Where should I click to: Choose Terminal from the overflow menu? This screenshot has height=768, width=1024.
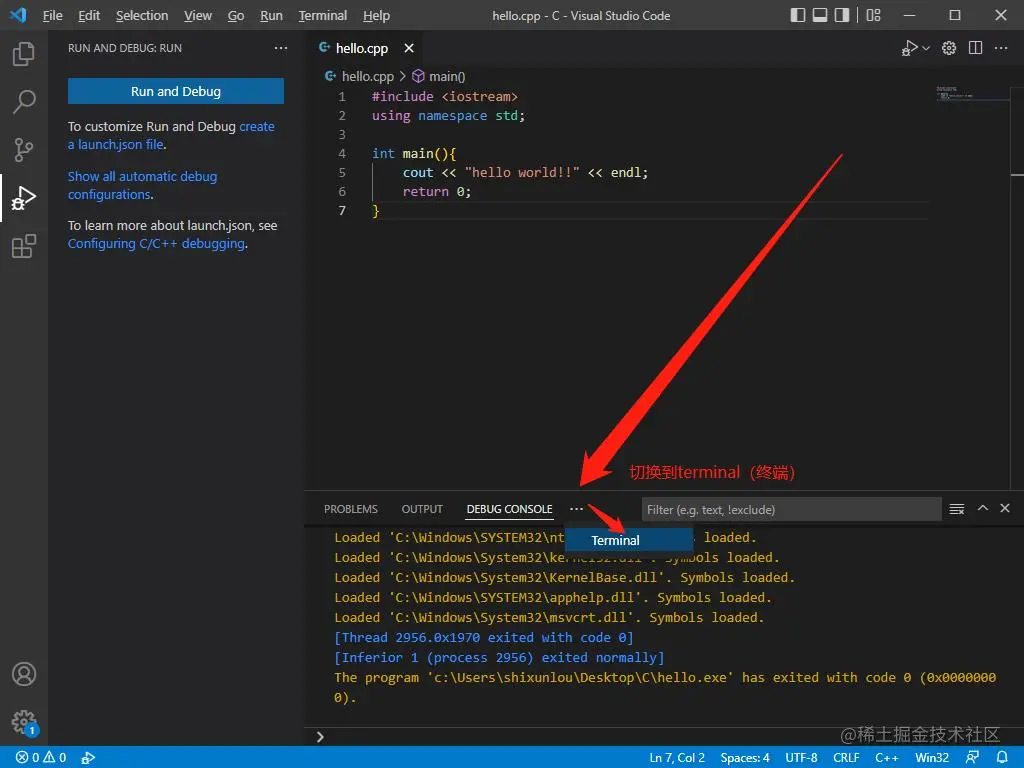tap(628, 540)
